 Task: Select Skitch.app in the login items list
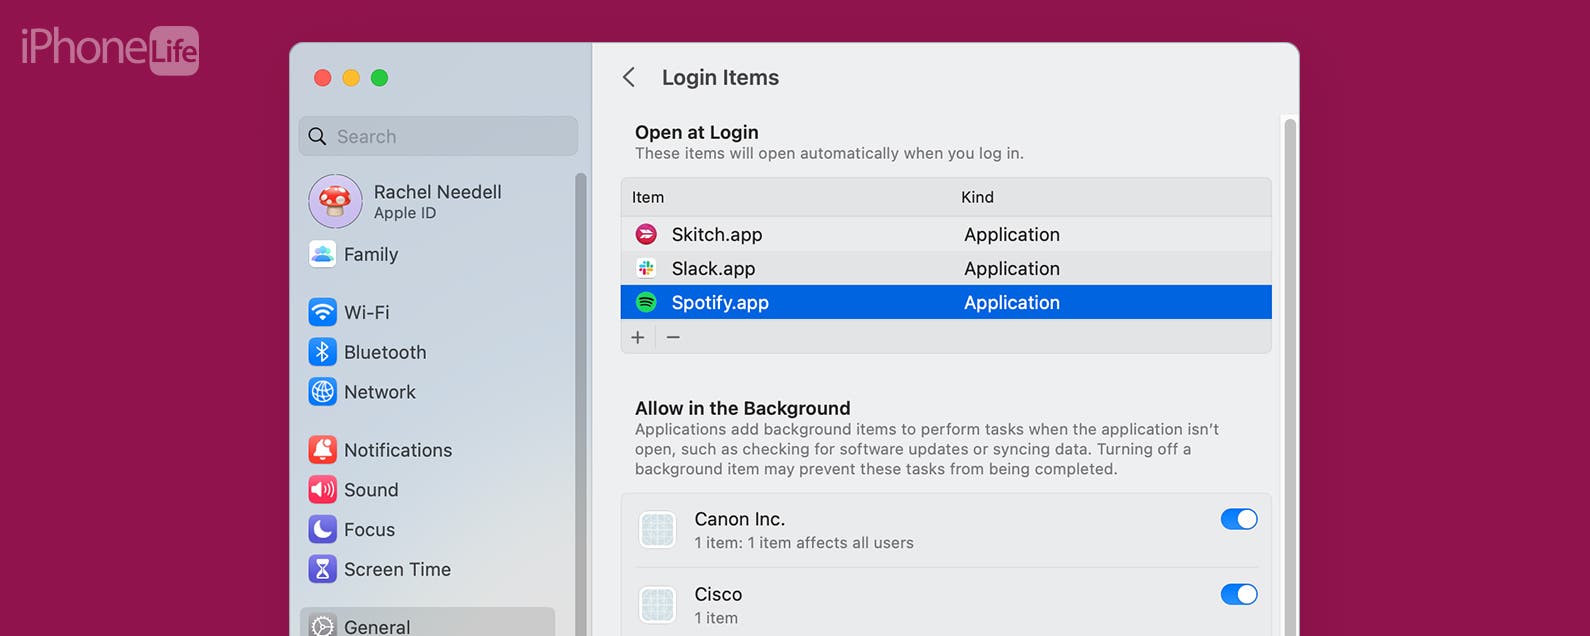[x=946, y=234]
